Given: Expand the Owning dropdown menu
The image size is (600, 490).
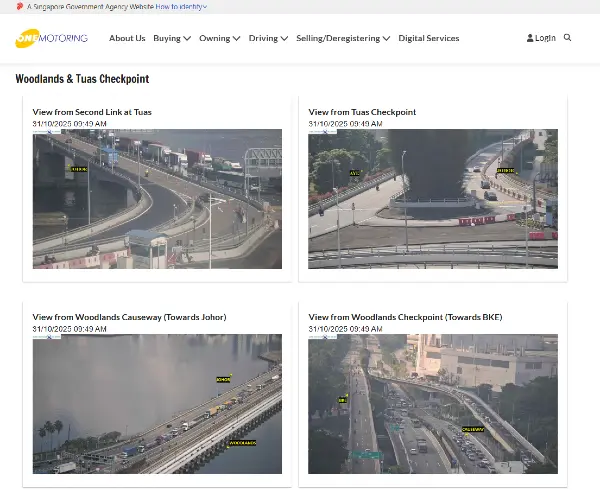Looking at the screenshot, I should point(220,38).
